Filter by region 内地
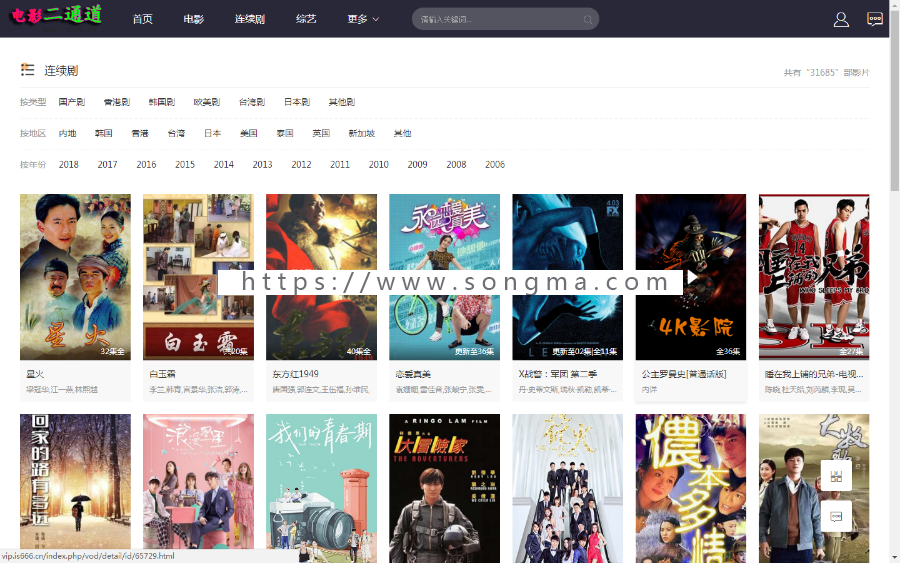900x563 pixels. click(67, 133)
